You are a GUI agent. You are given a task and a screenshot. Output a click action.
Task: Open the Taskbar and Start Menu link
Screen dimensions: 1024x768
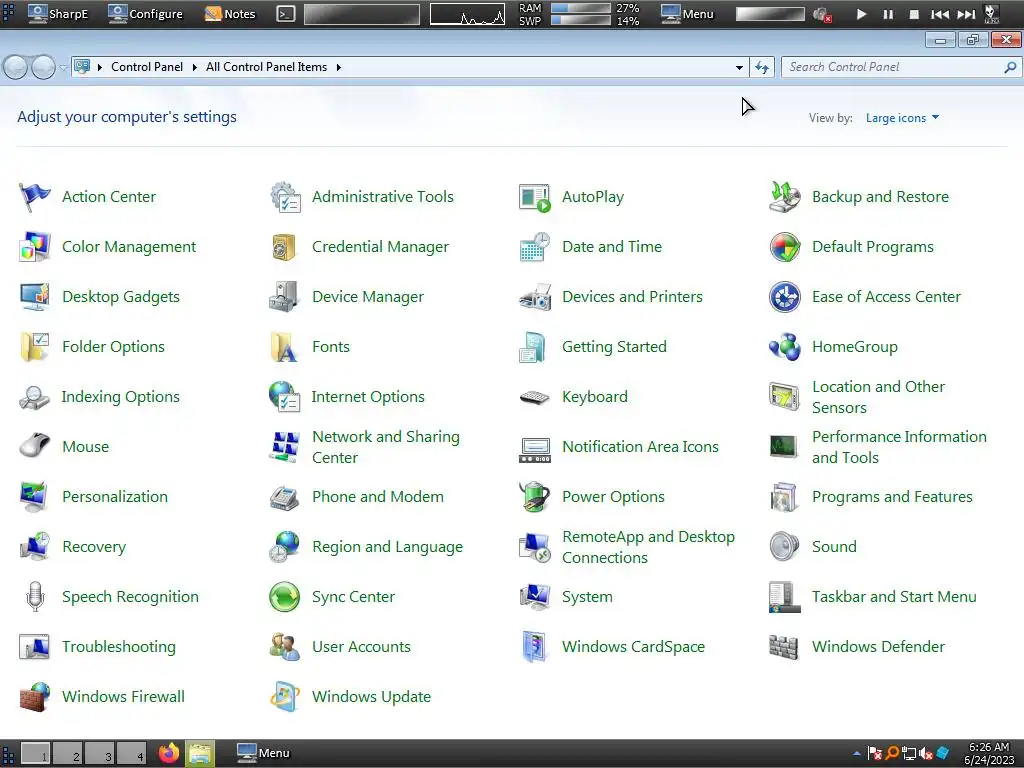894,597
